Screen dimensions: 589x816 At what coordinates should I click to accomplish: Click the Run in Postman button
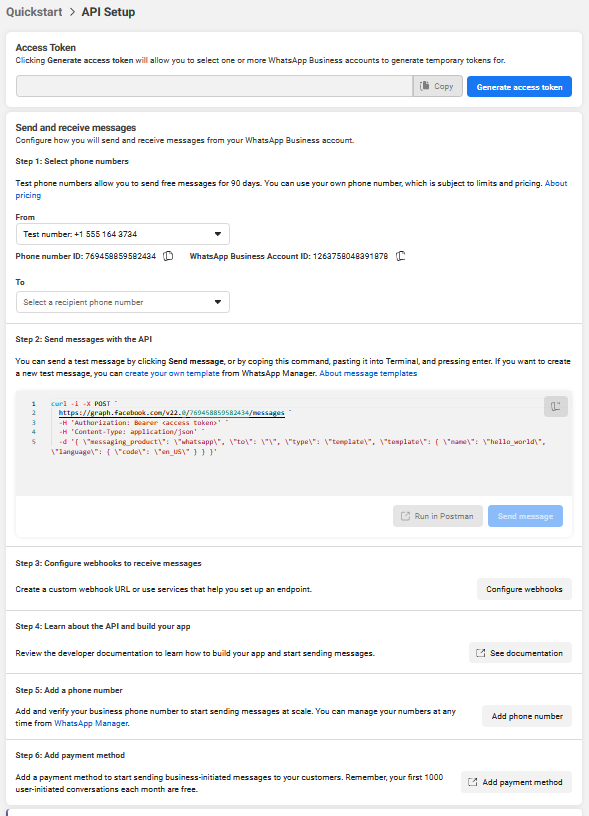click(x=438, y=516)
